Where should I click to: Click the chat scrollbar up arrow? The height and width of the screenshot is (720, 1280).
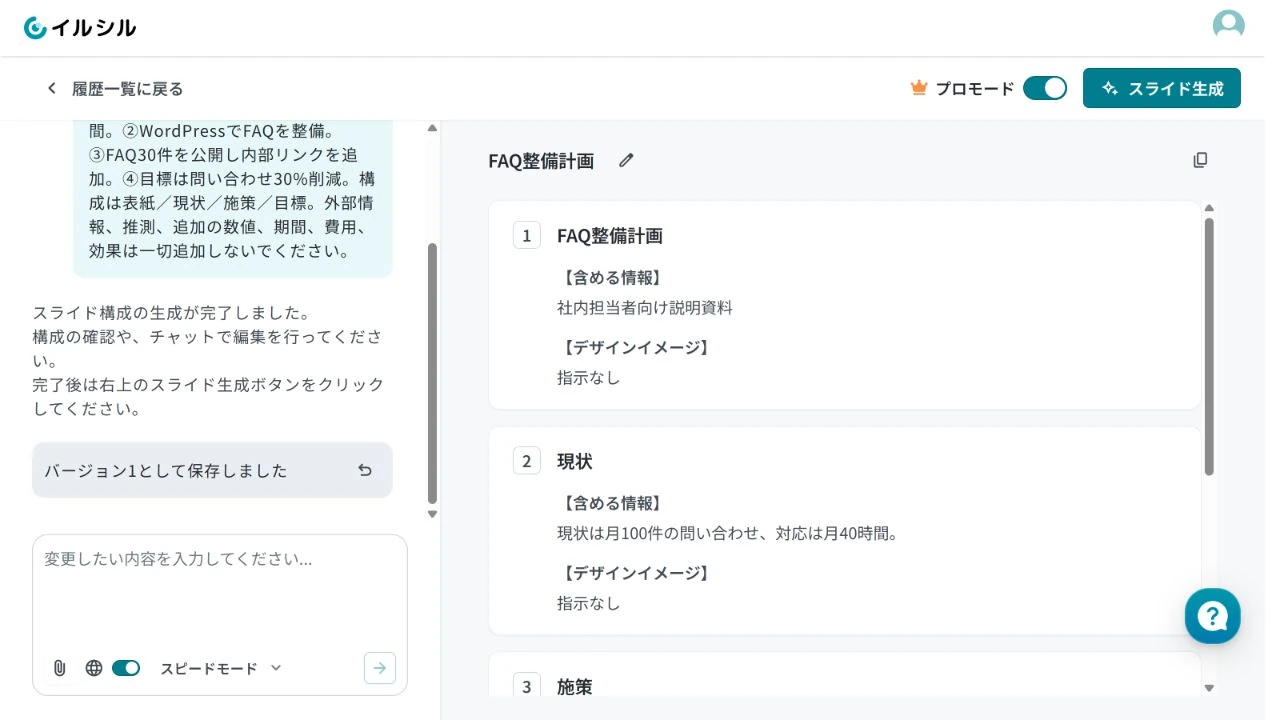432,128
